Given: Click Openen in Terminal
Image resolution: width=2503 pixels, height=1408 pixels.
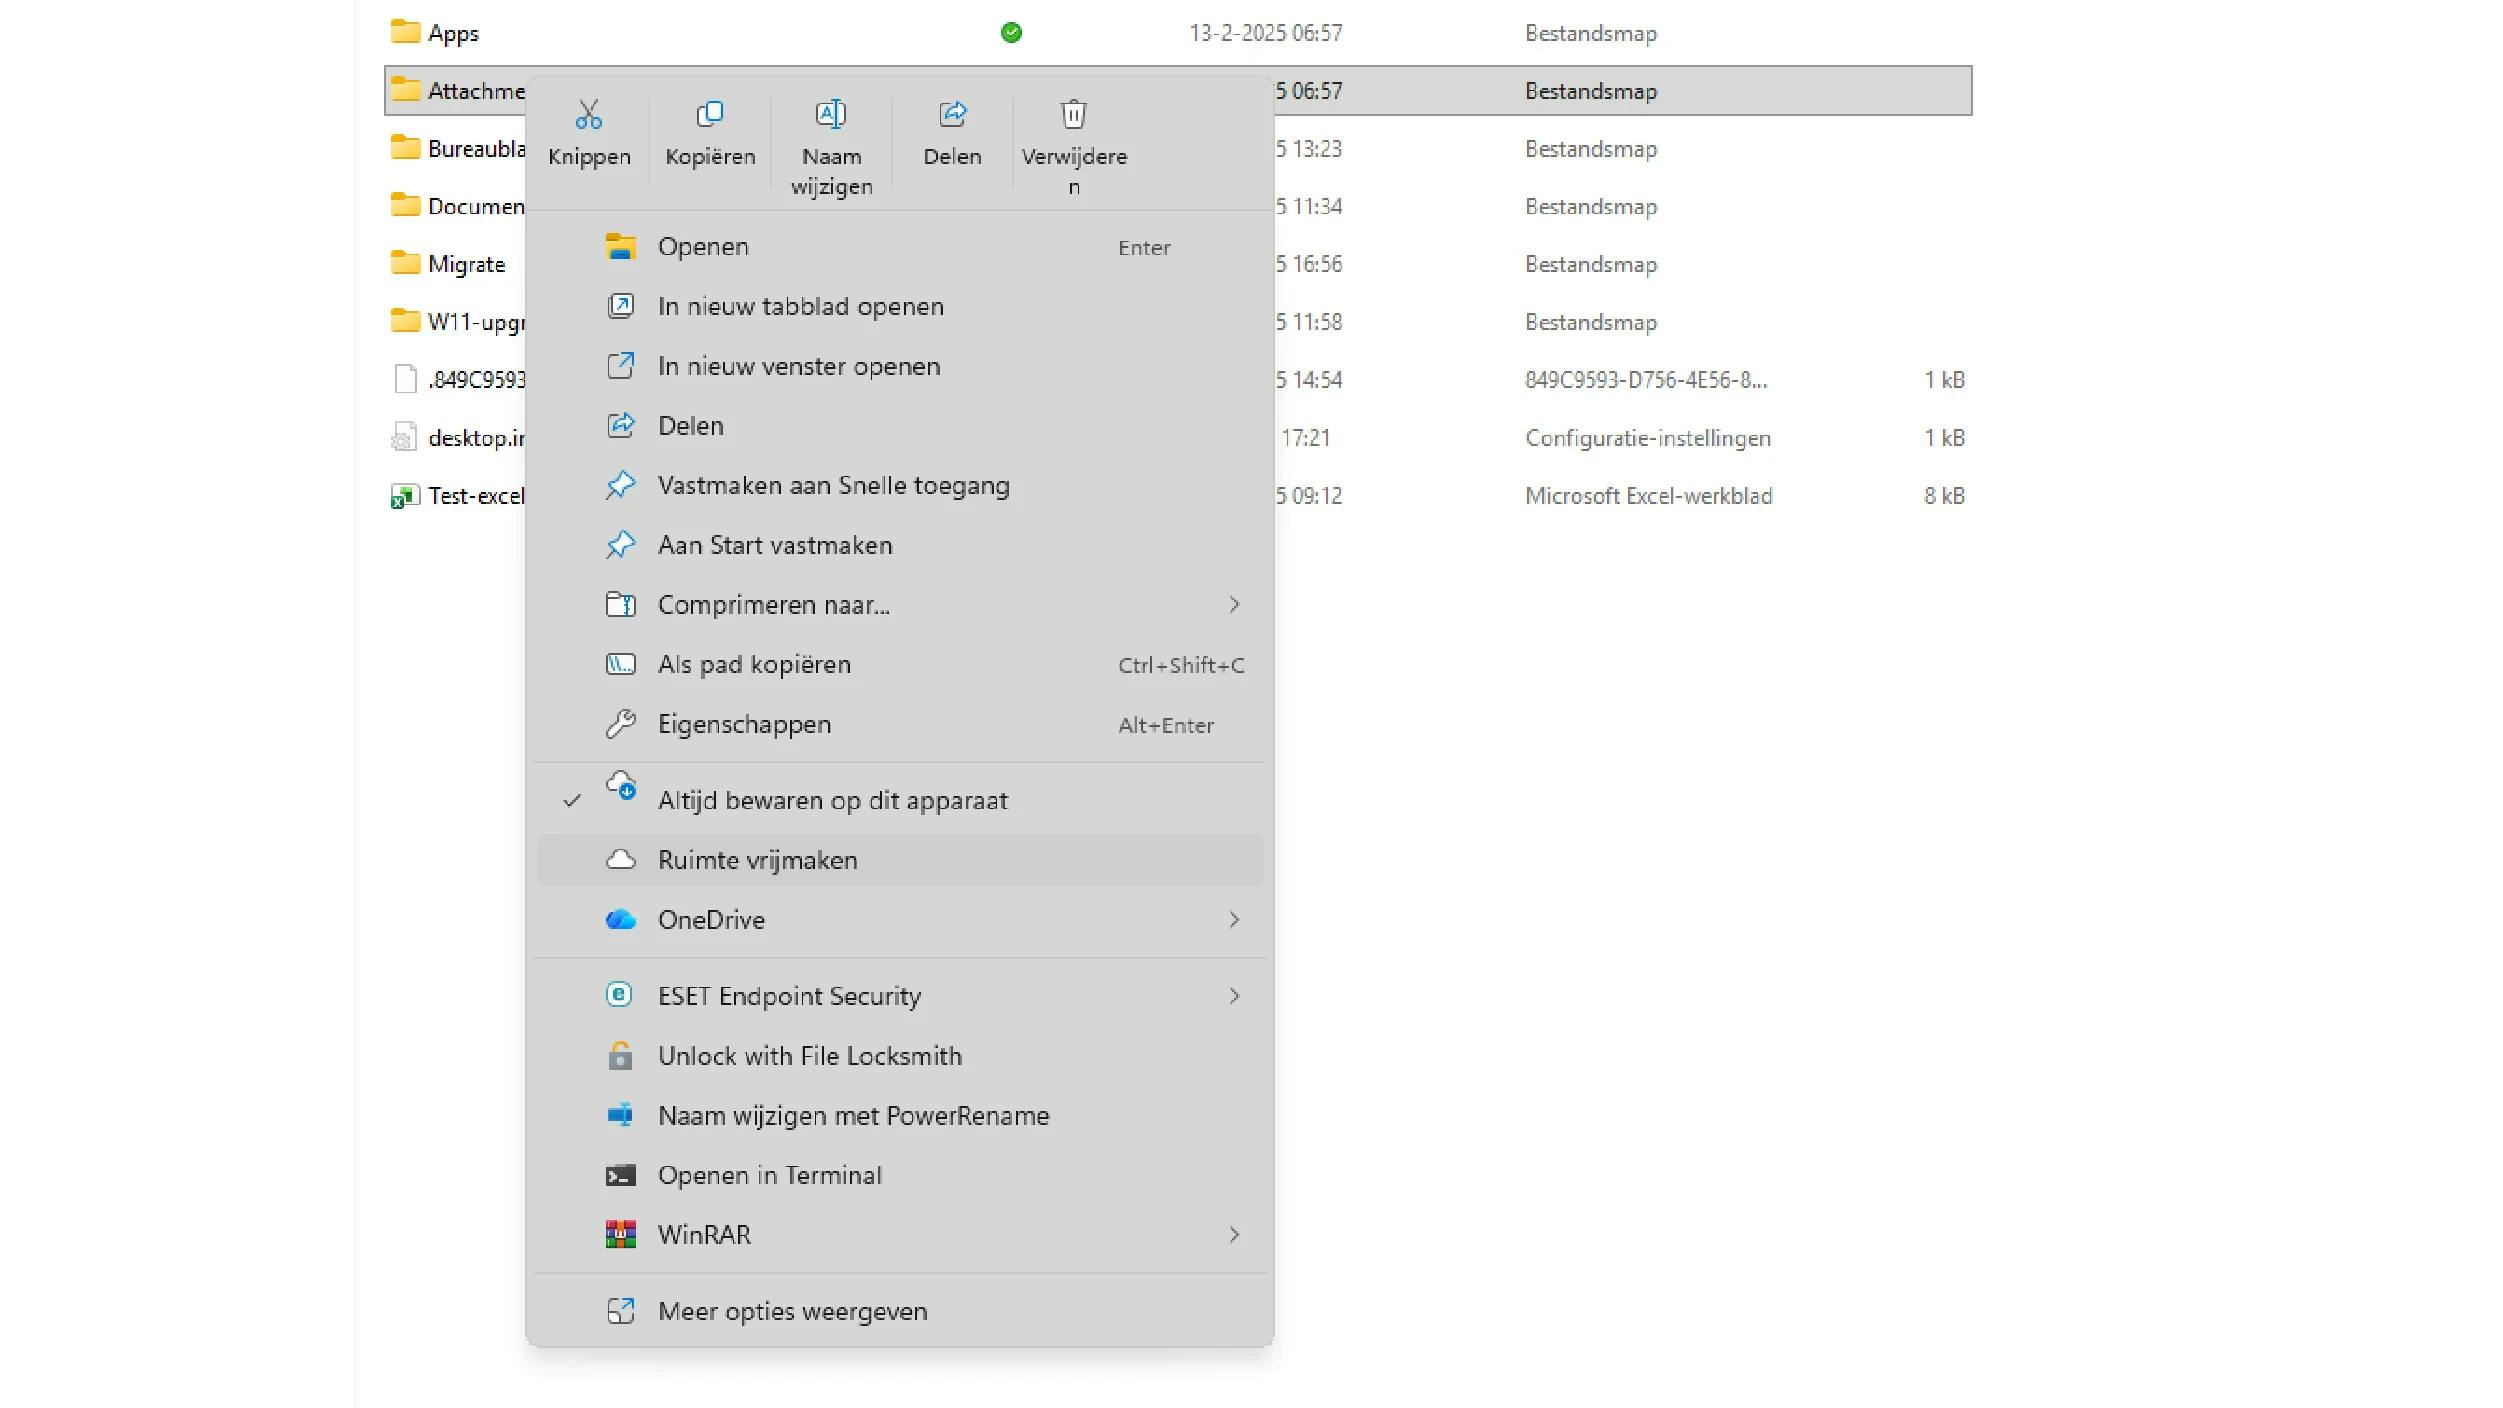Looking at the screenshot, I should pyautogui.click(x=769, y=1176).
